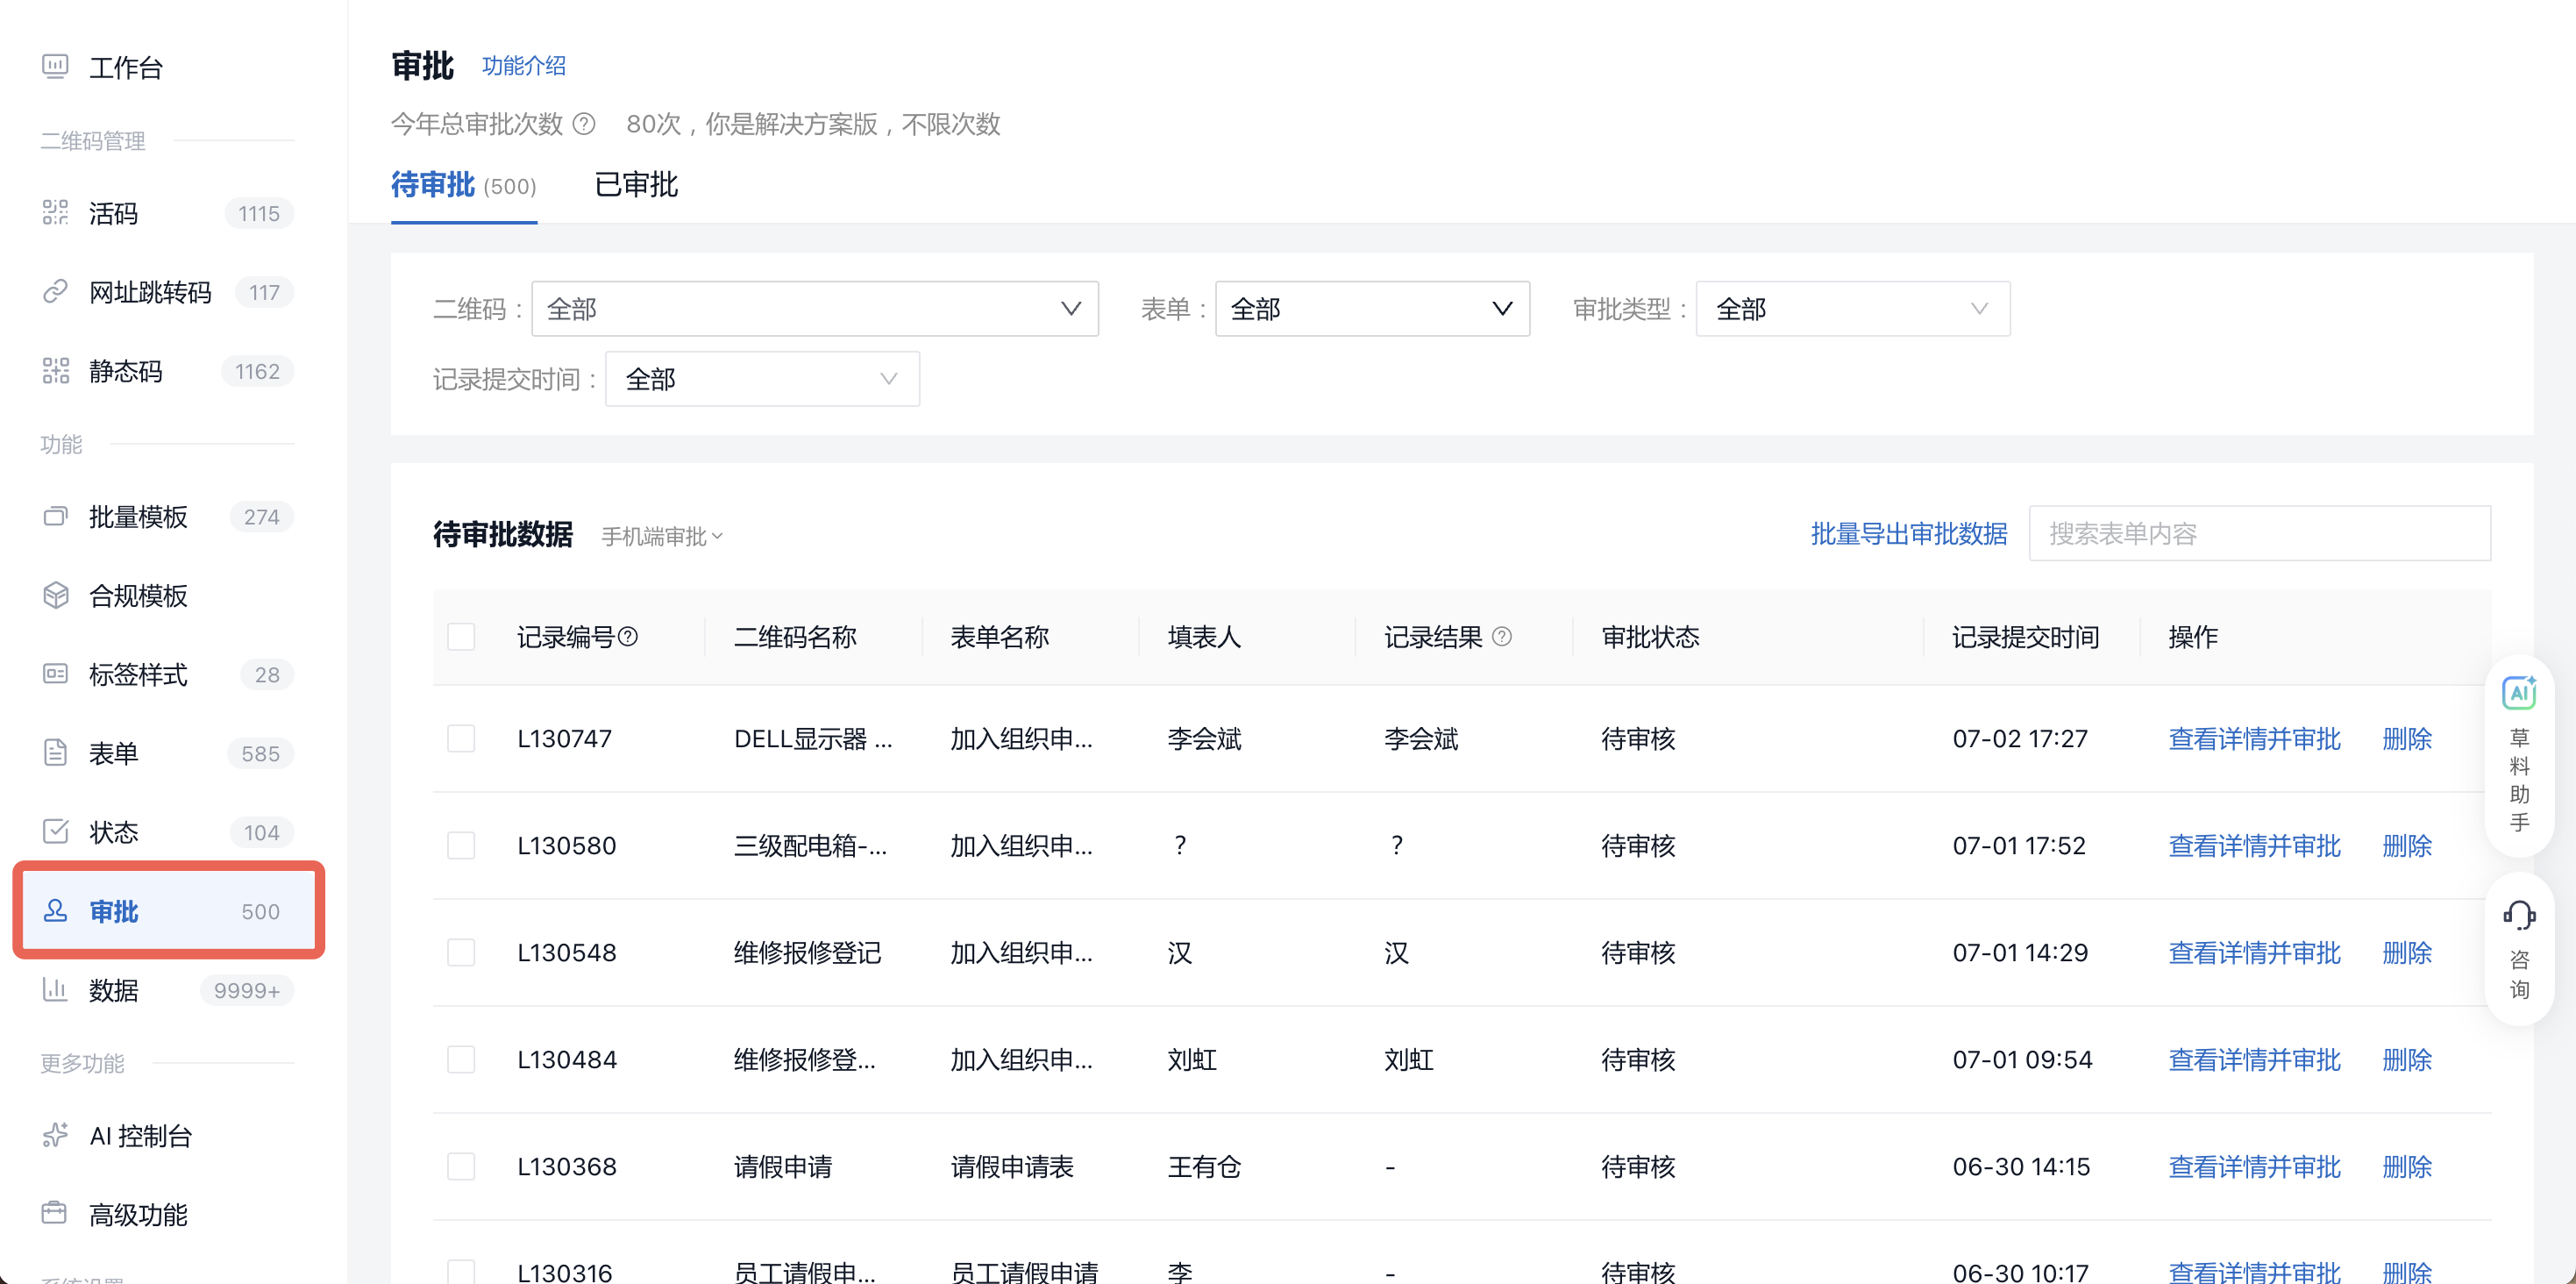Image resolution: width=2576 pixels, height=1284 pixels.
Task: Click DELL显示器 QR code name cell
Action: [813, 739]
